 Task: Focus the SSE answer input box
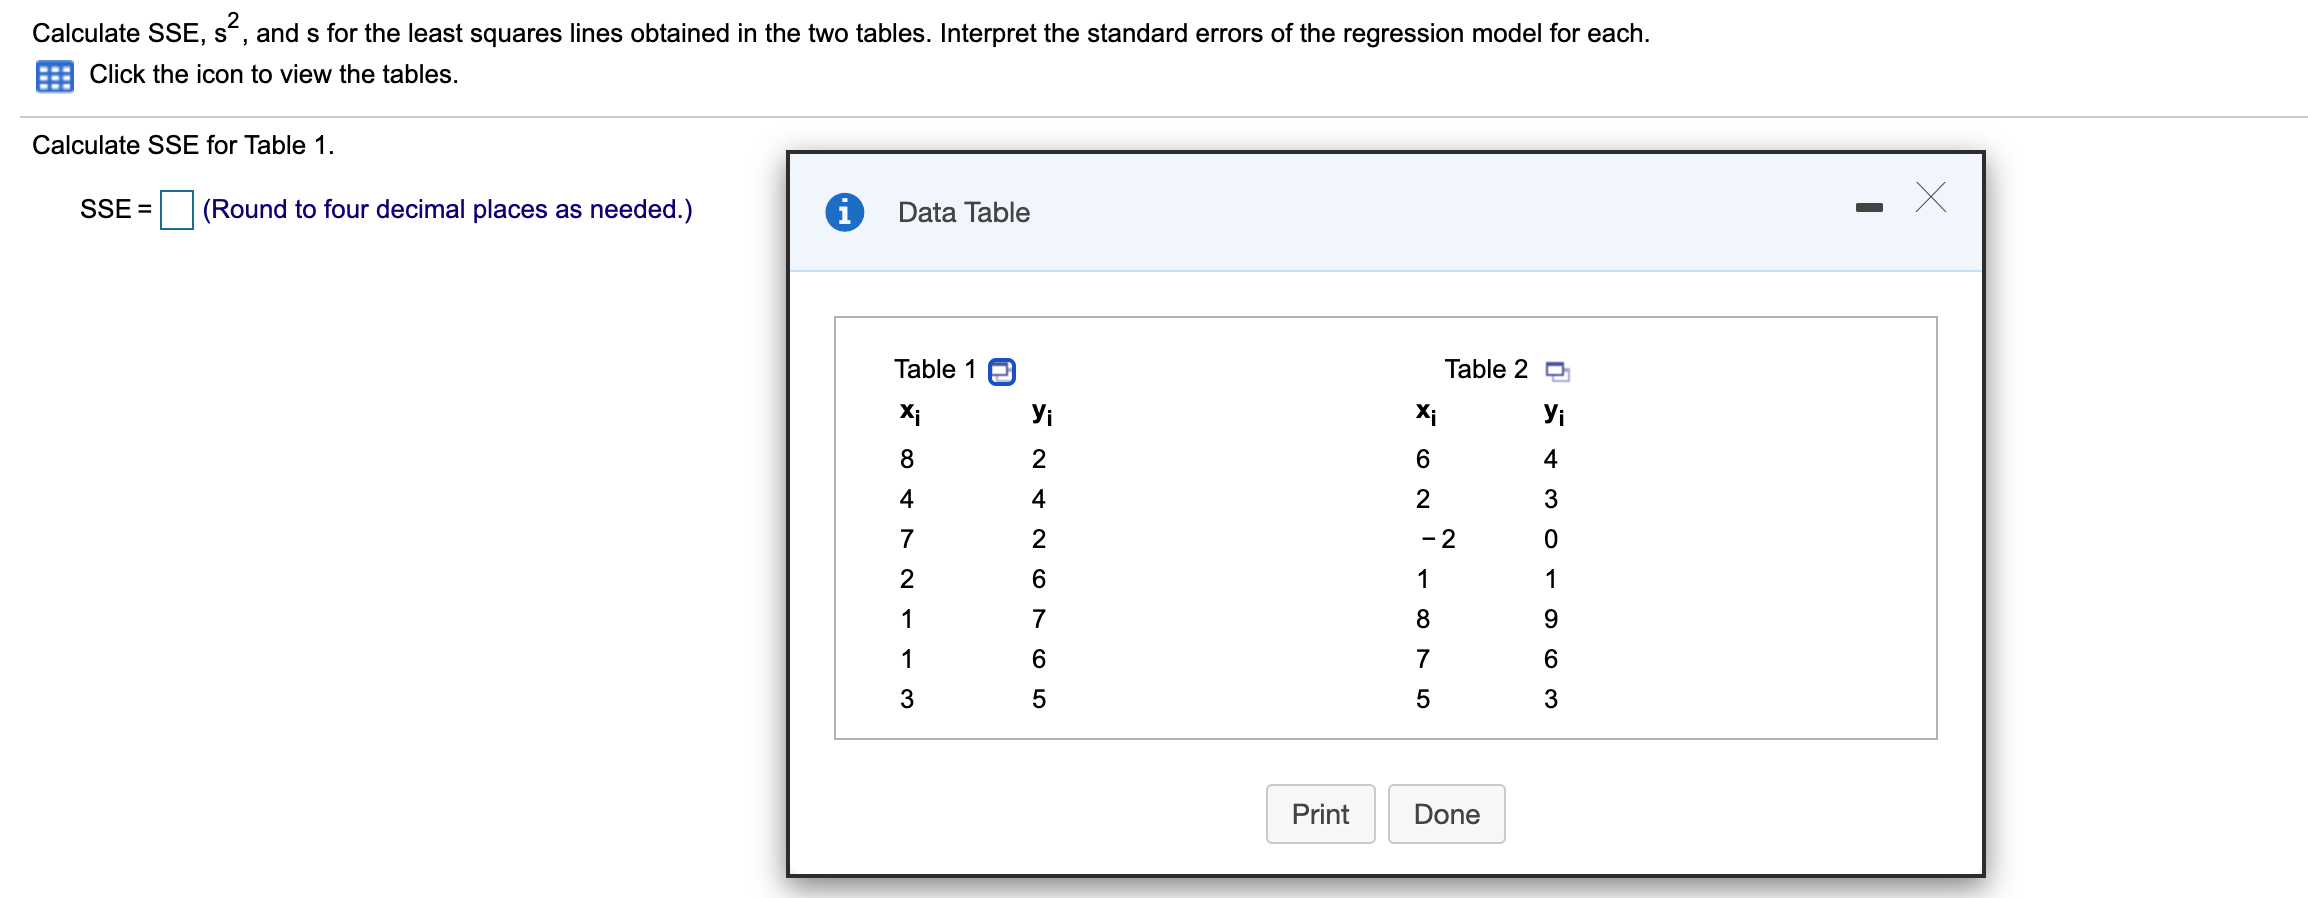click(177, 210)
